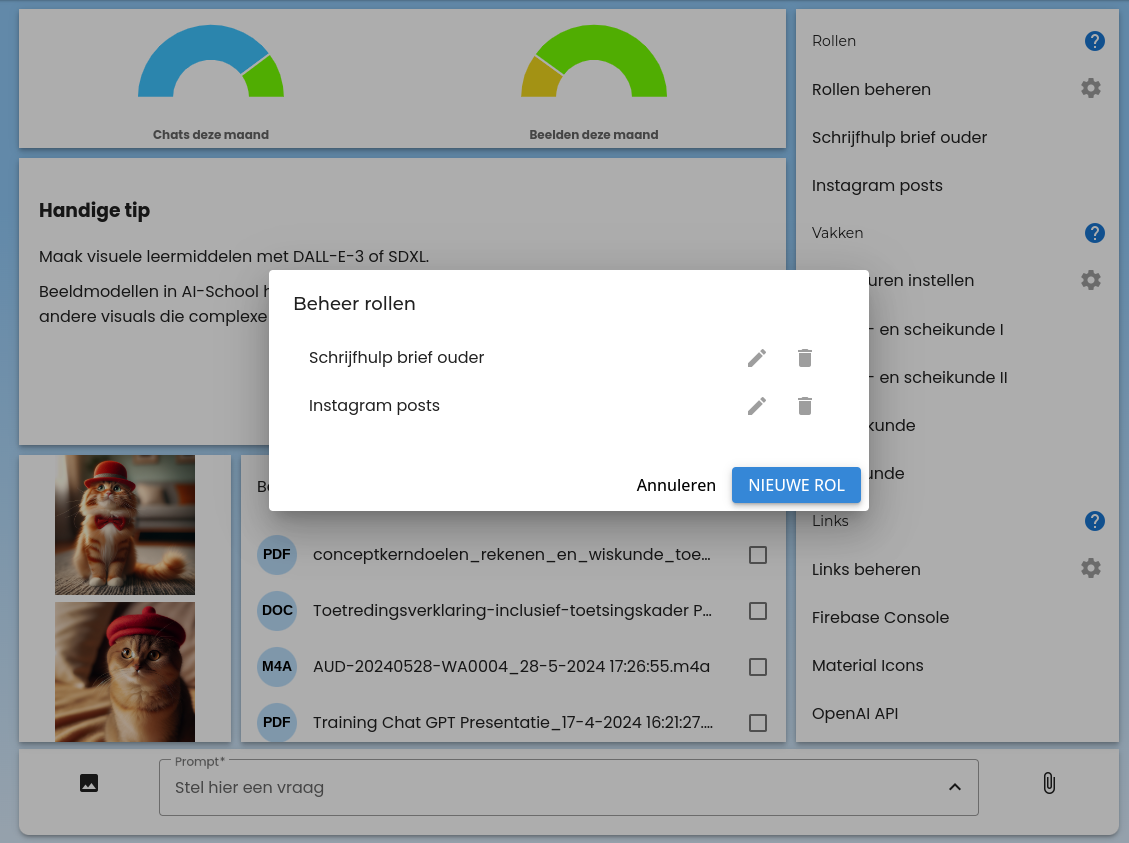Open the Material Icons link
The height and width of the screenshot is (843, 1129).
867,665
